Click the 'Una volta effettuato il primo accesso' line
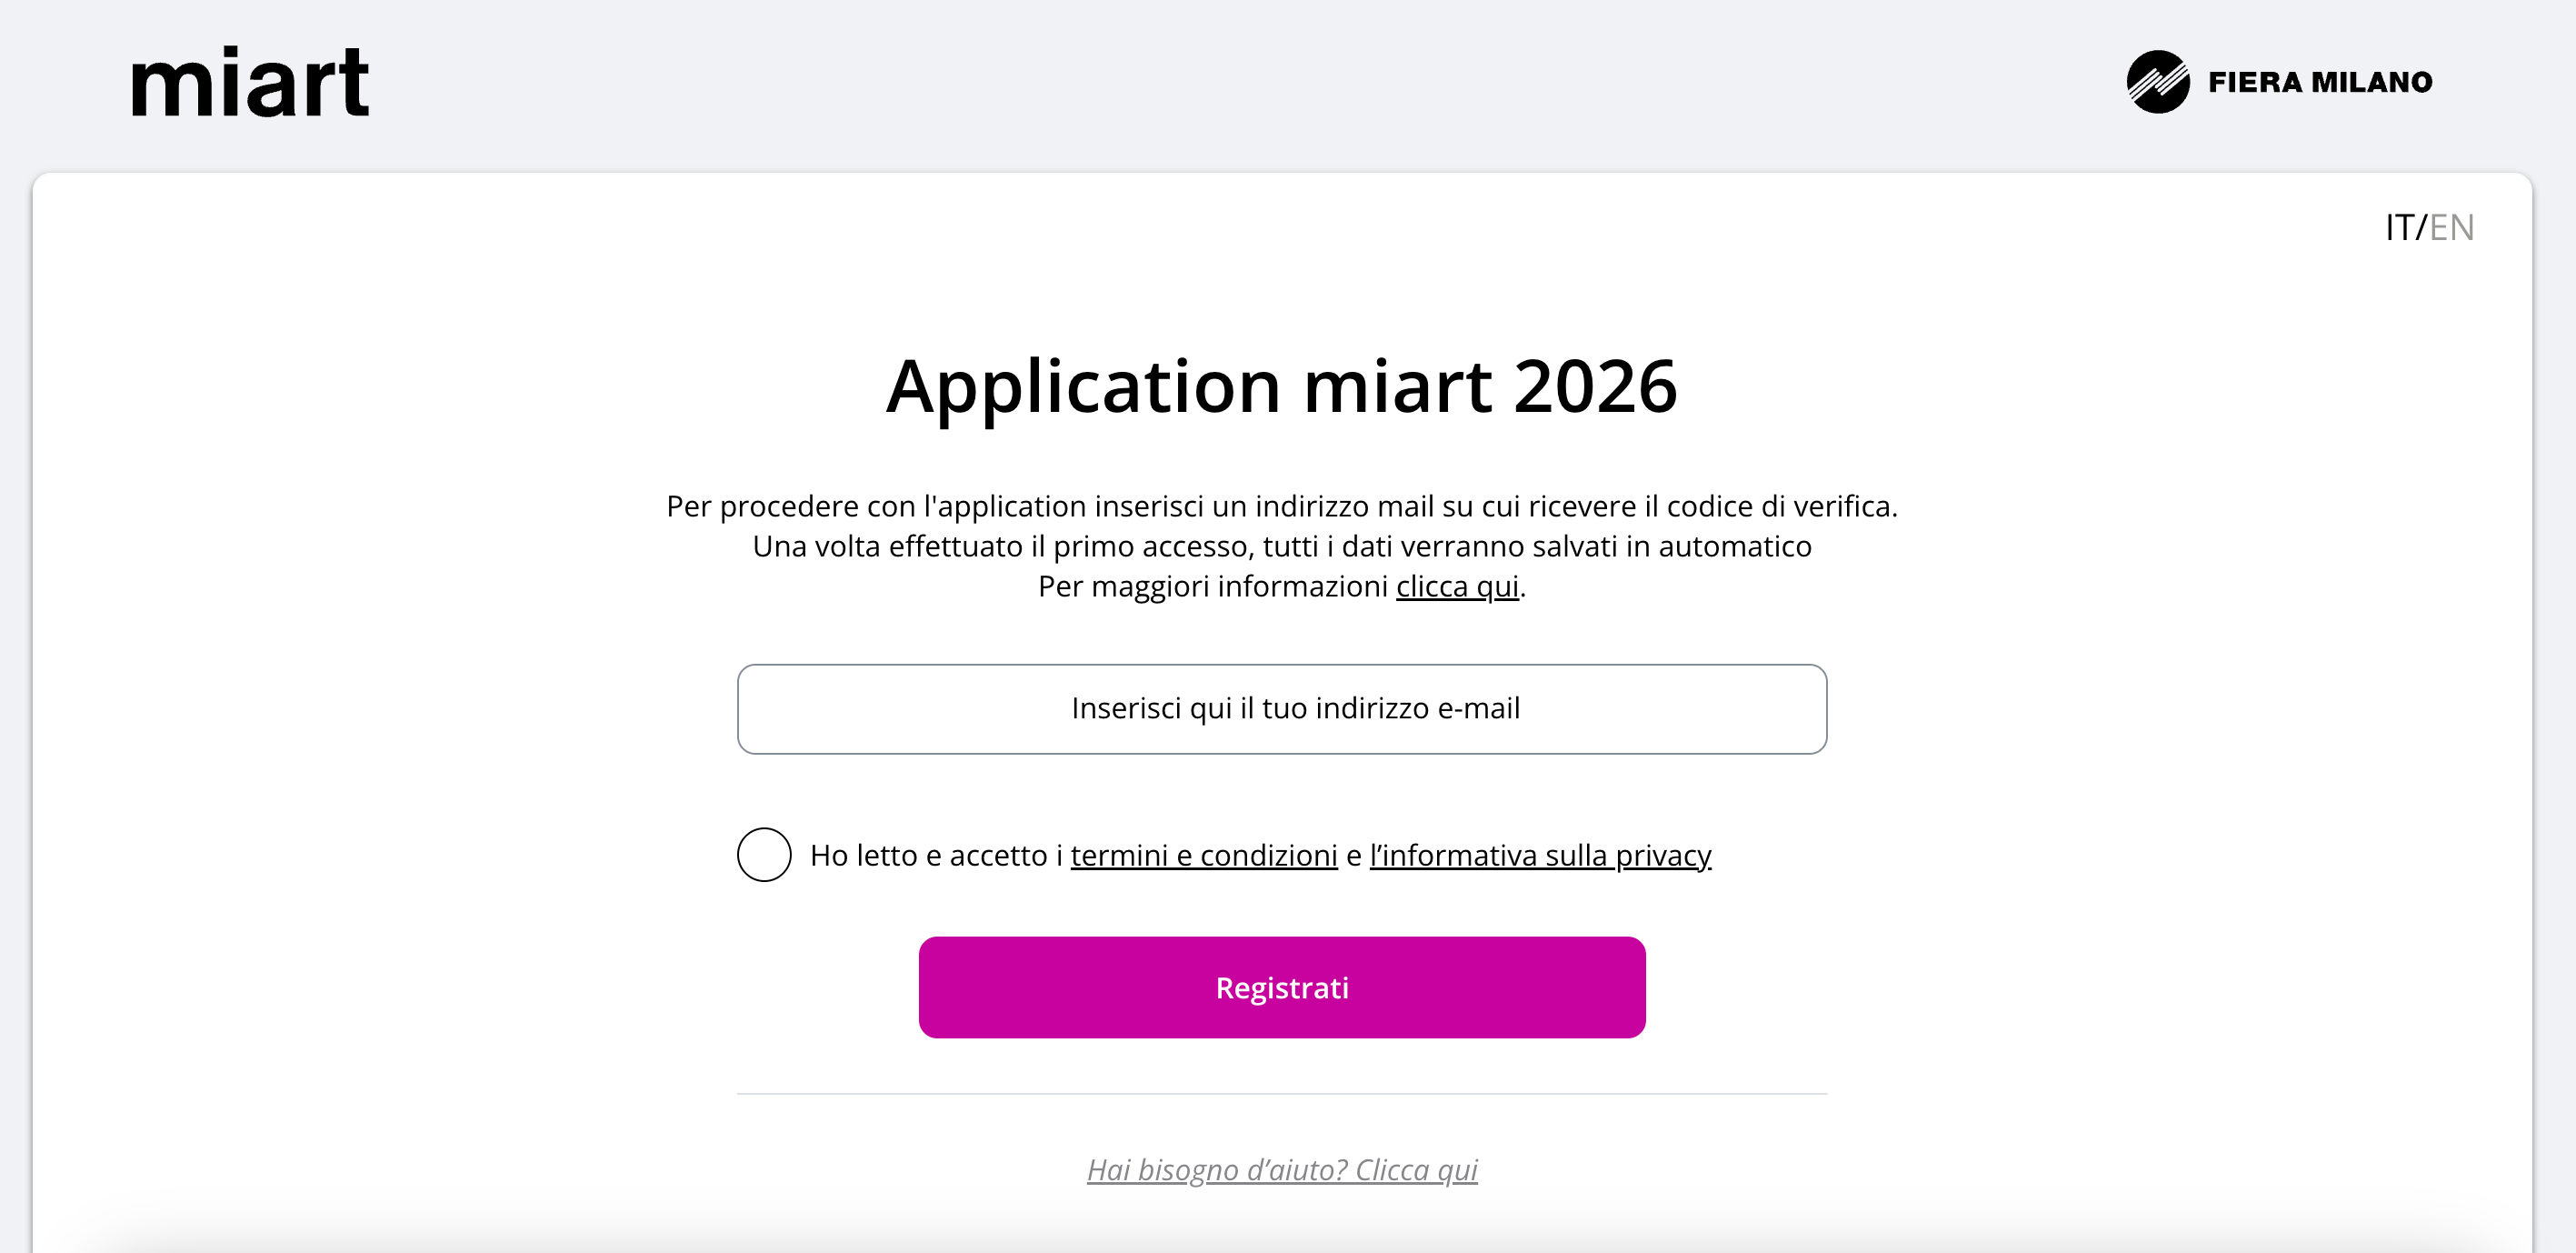2576x1253 pixels. click(1282, 546)
